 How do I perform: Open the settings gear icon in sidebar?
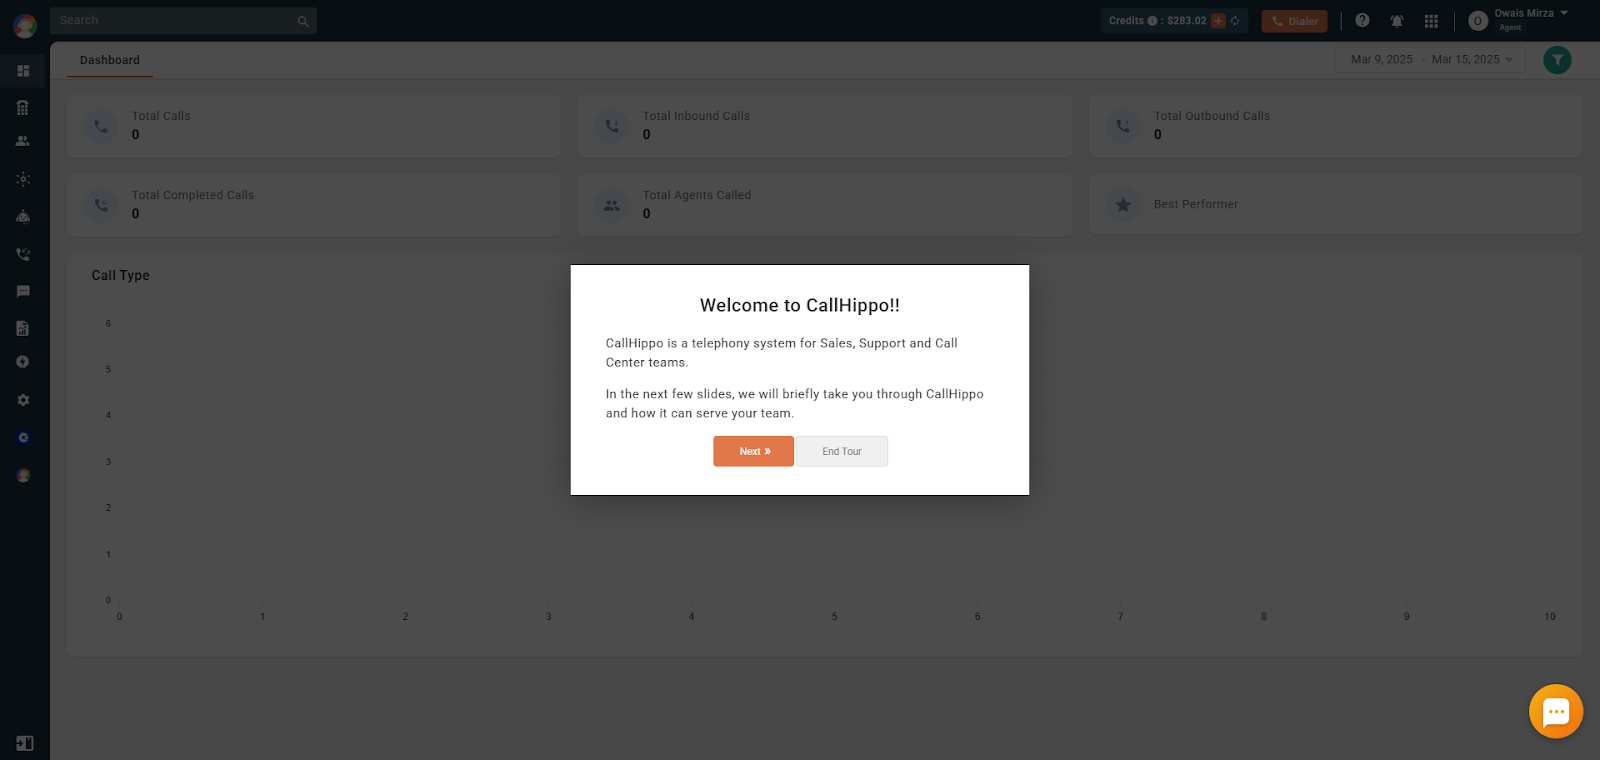pyautogui.click(x=23, y=400)
